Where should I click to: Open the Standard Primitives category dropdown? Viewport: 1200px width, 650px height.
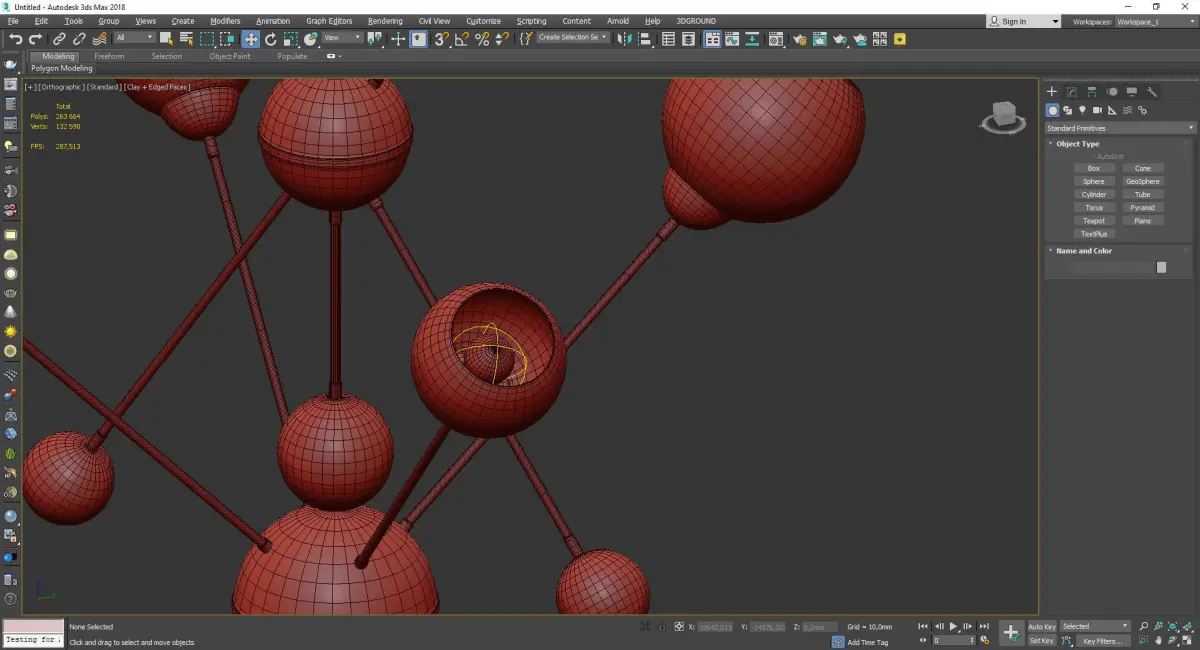(x=1120, y=128)
